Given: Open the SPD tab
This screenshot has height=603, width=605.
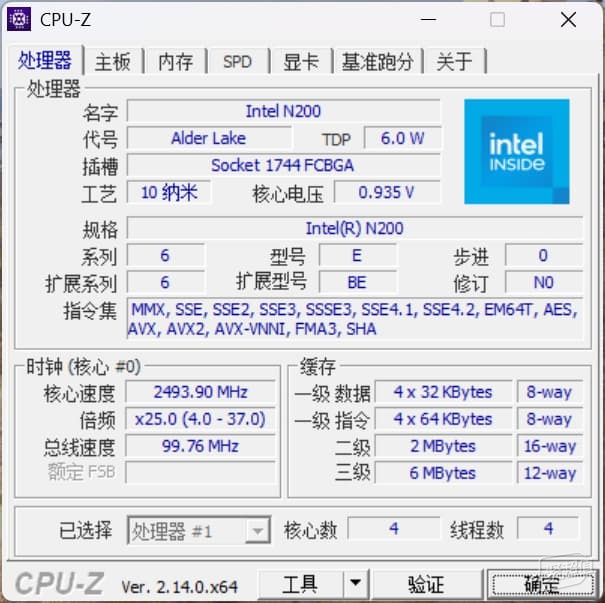Looking at the screenshot, I should (x=237, y=62).
